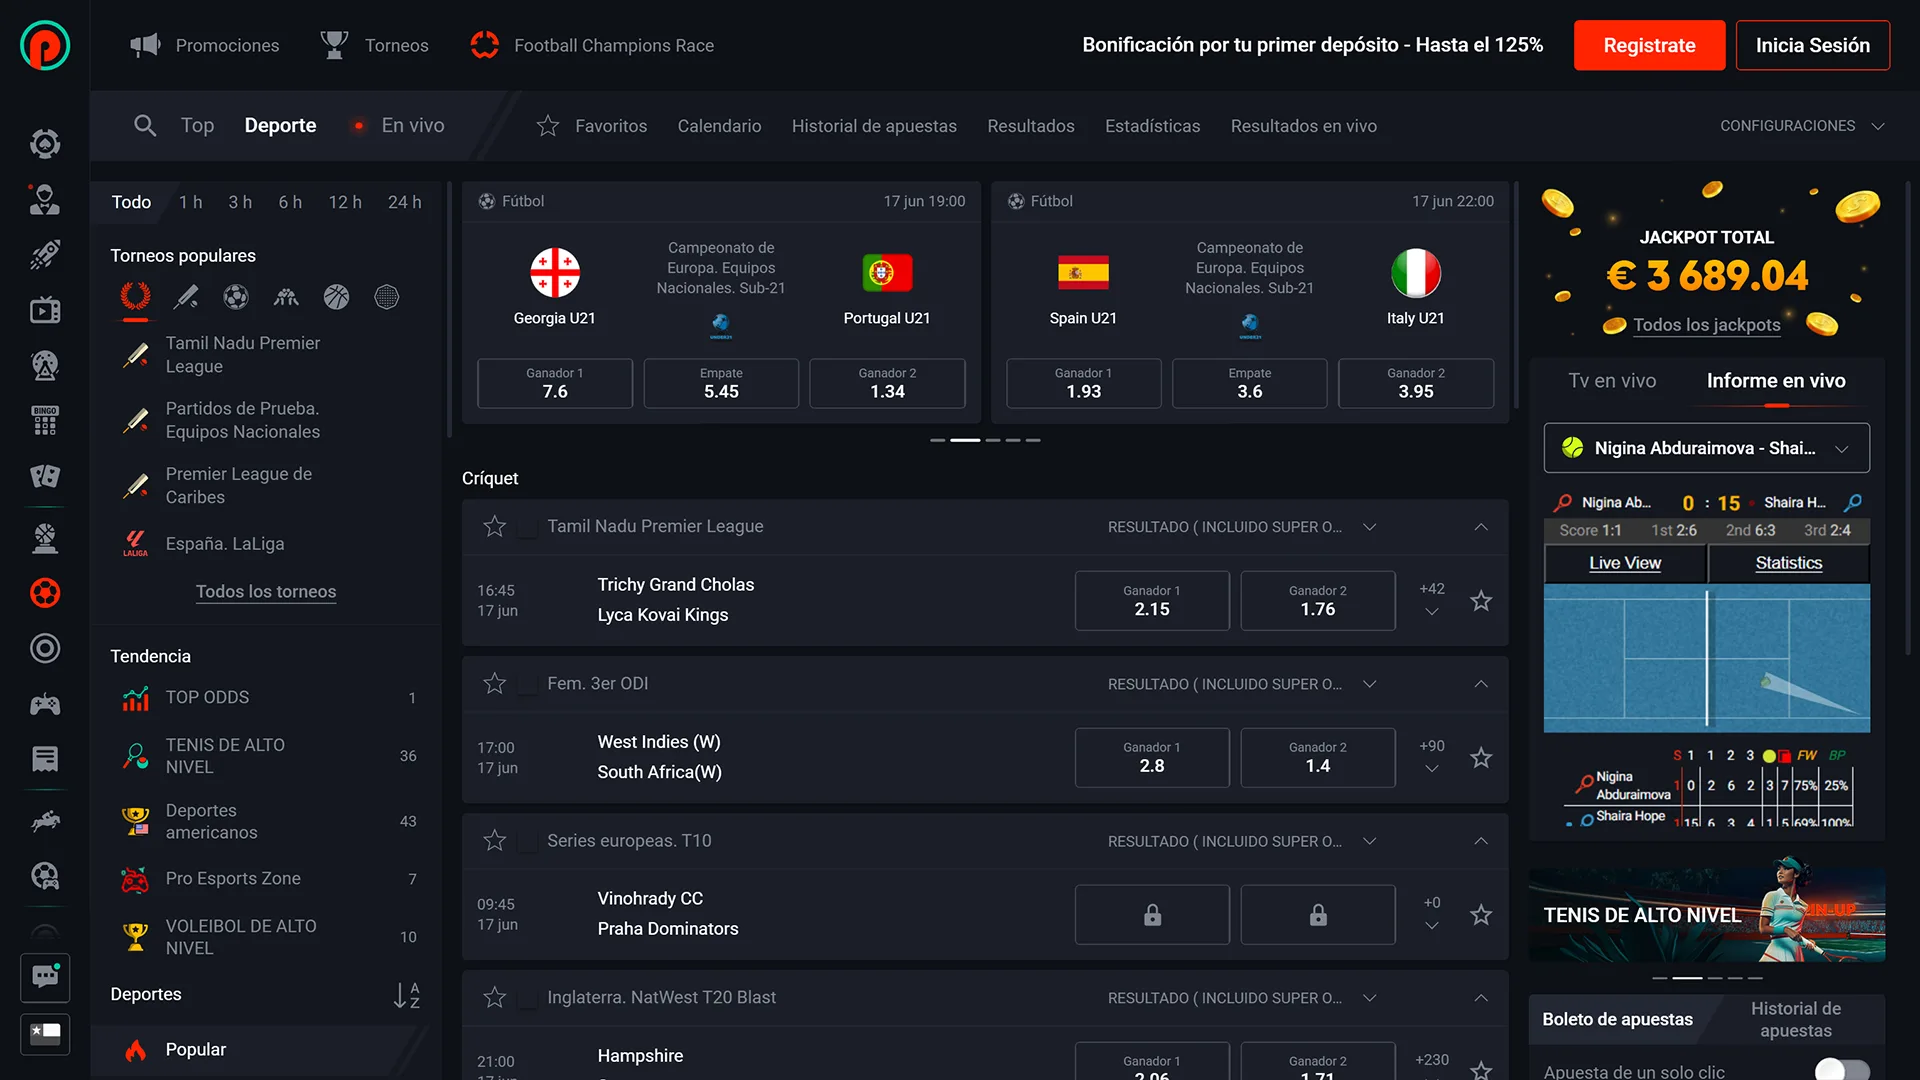Click the Registrate button
The width and height of the screenshot is (1920, 1080).
coord(1649,45)
